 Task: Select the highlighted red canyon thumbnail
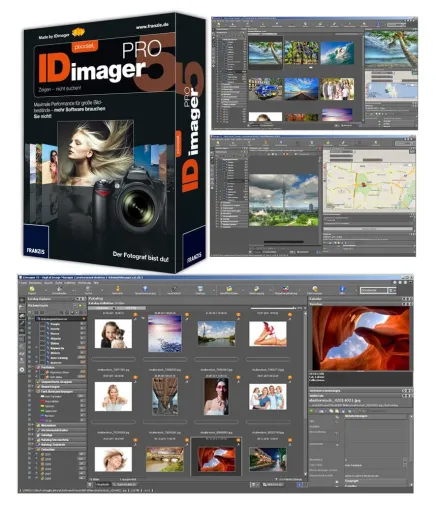pyautogui.click(x=216, y=459)
